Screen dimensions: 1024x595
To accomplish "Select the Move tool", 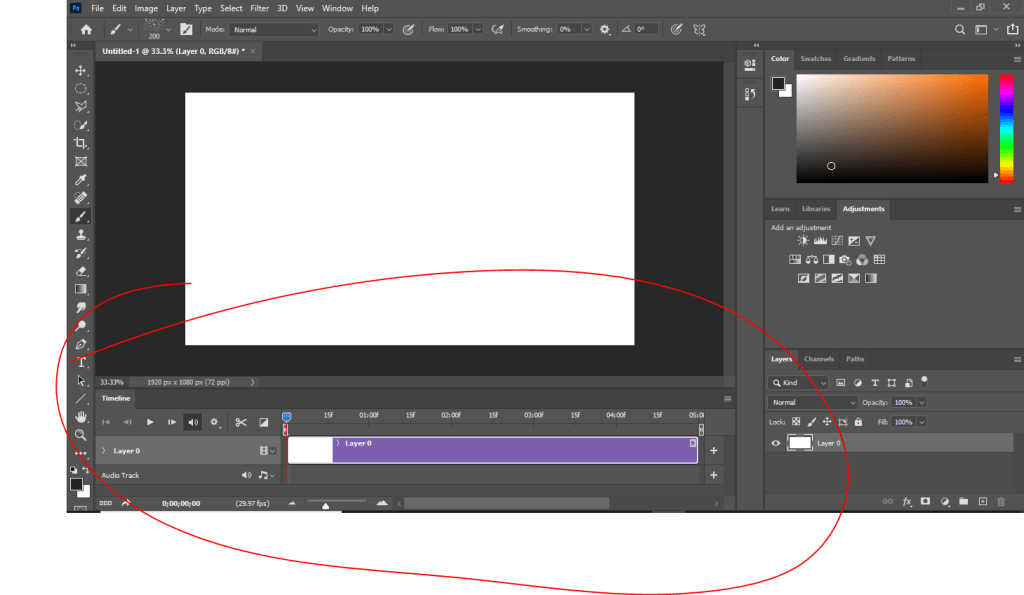I will click(x=81, y=71).
